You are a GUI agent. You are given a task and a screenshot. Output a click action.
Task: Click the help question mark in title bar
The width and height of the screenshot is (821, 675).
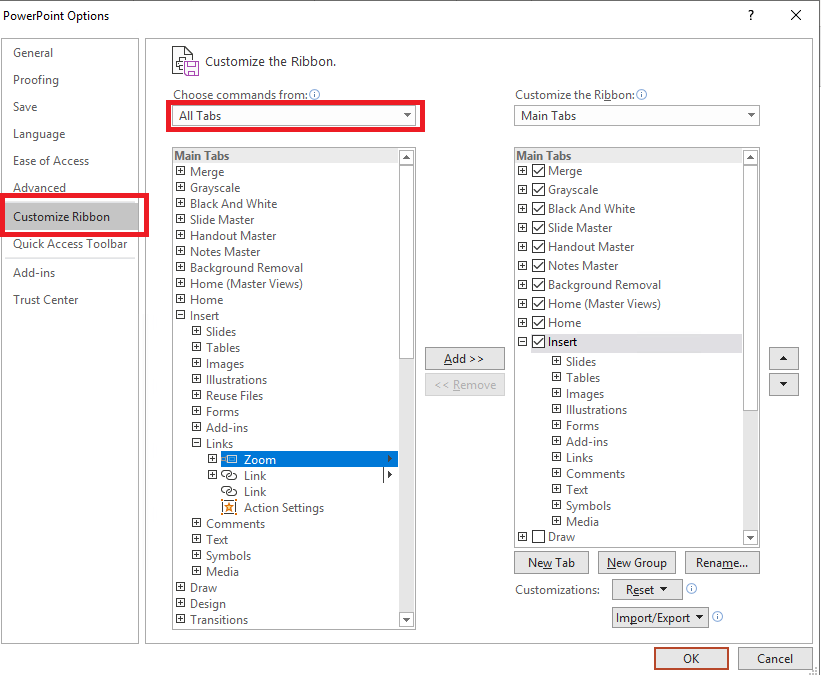tap(751, 15)
